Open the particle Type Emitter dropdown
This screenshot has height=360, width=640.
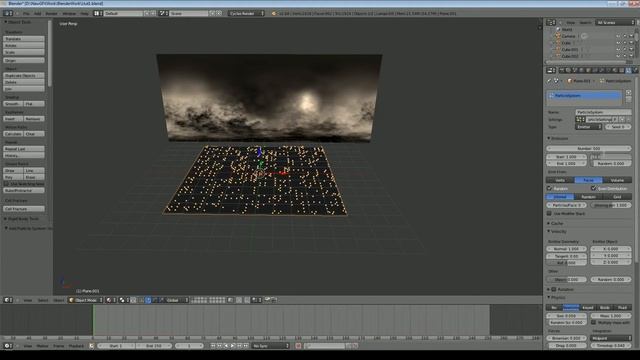pyautogui.click(x=588, y=127)
